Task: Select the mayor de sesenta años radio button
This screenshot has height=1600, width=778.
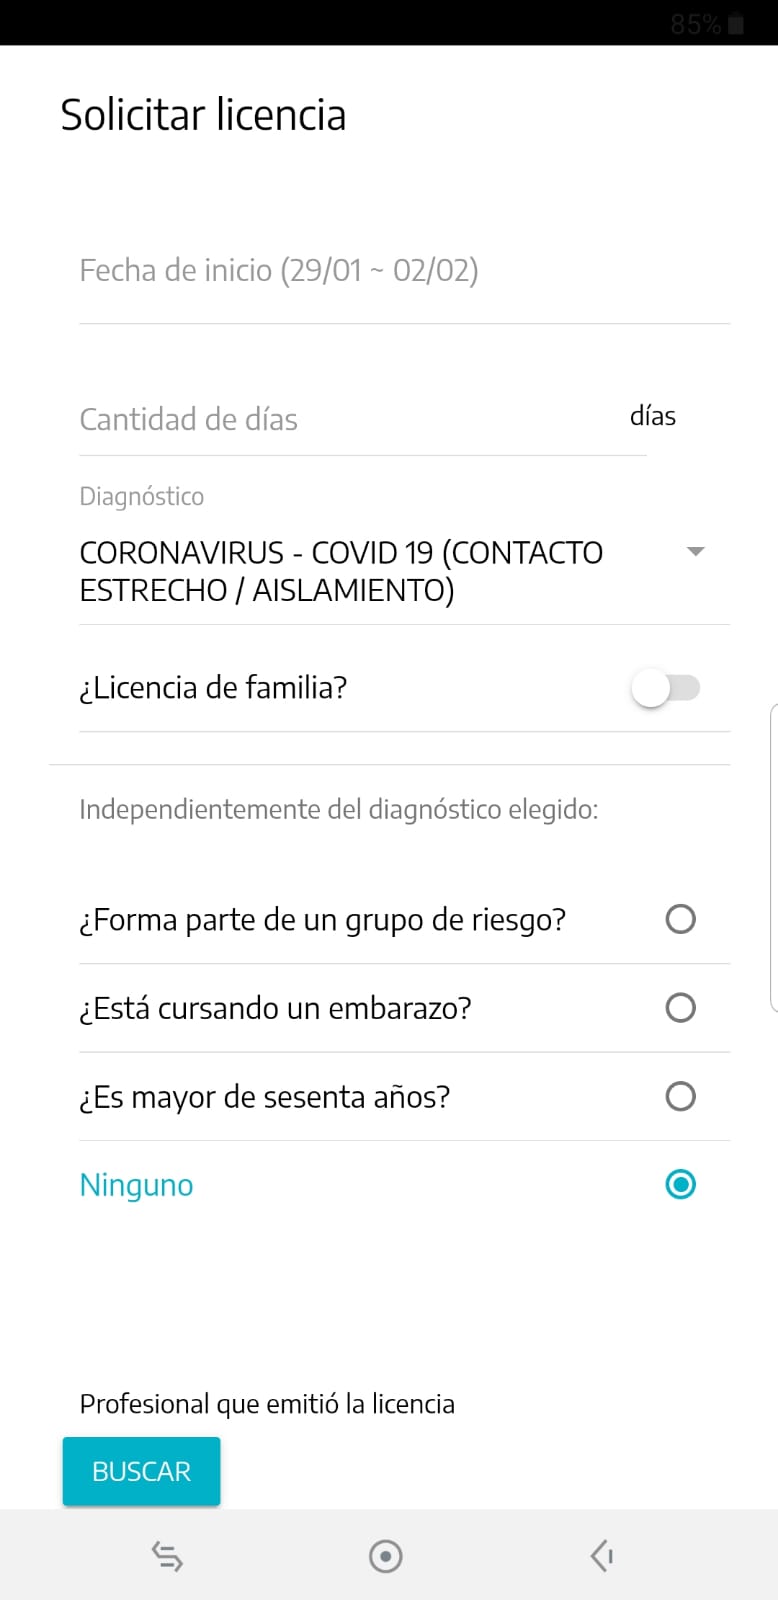Action: 680,1096
